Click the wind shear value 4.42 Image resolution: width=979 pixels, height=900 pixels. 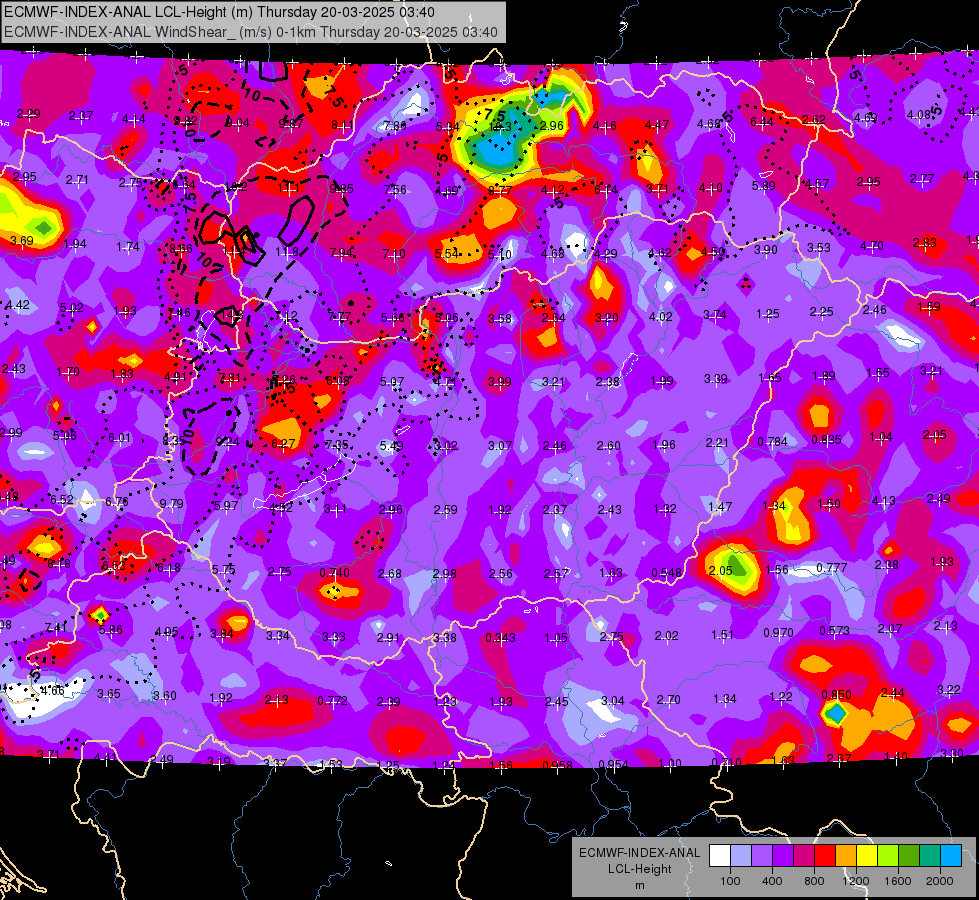(x=17, y=305)
